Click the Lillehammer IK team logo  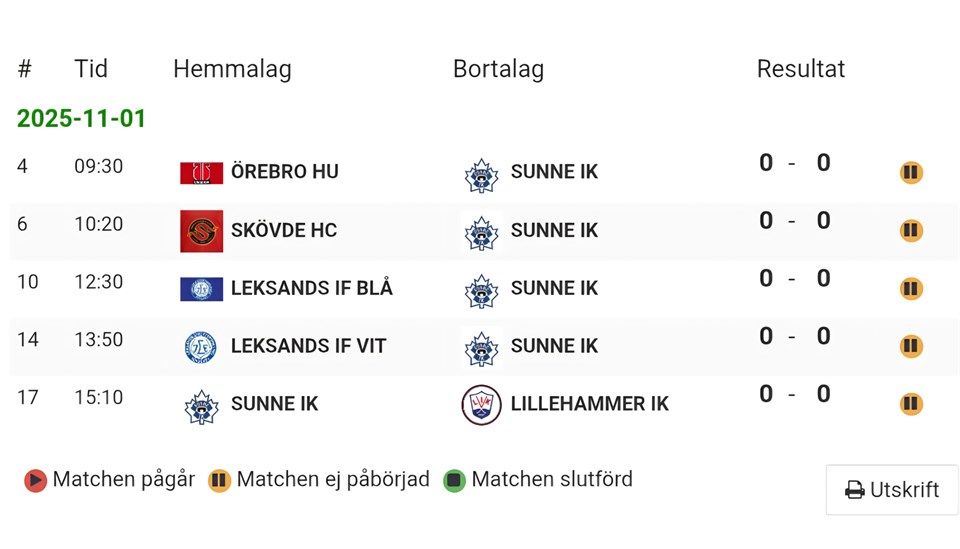[481, 405]
